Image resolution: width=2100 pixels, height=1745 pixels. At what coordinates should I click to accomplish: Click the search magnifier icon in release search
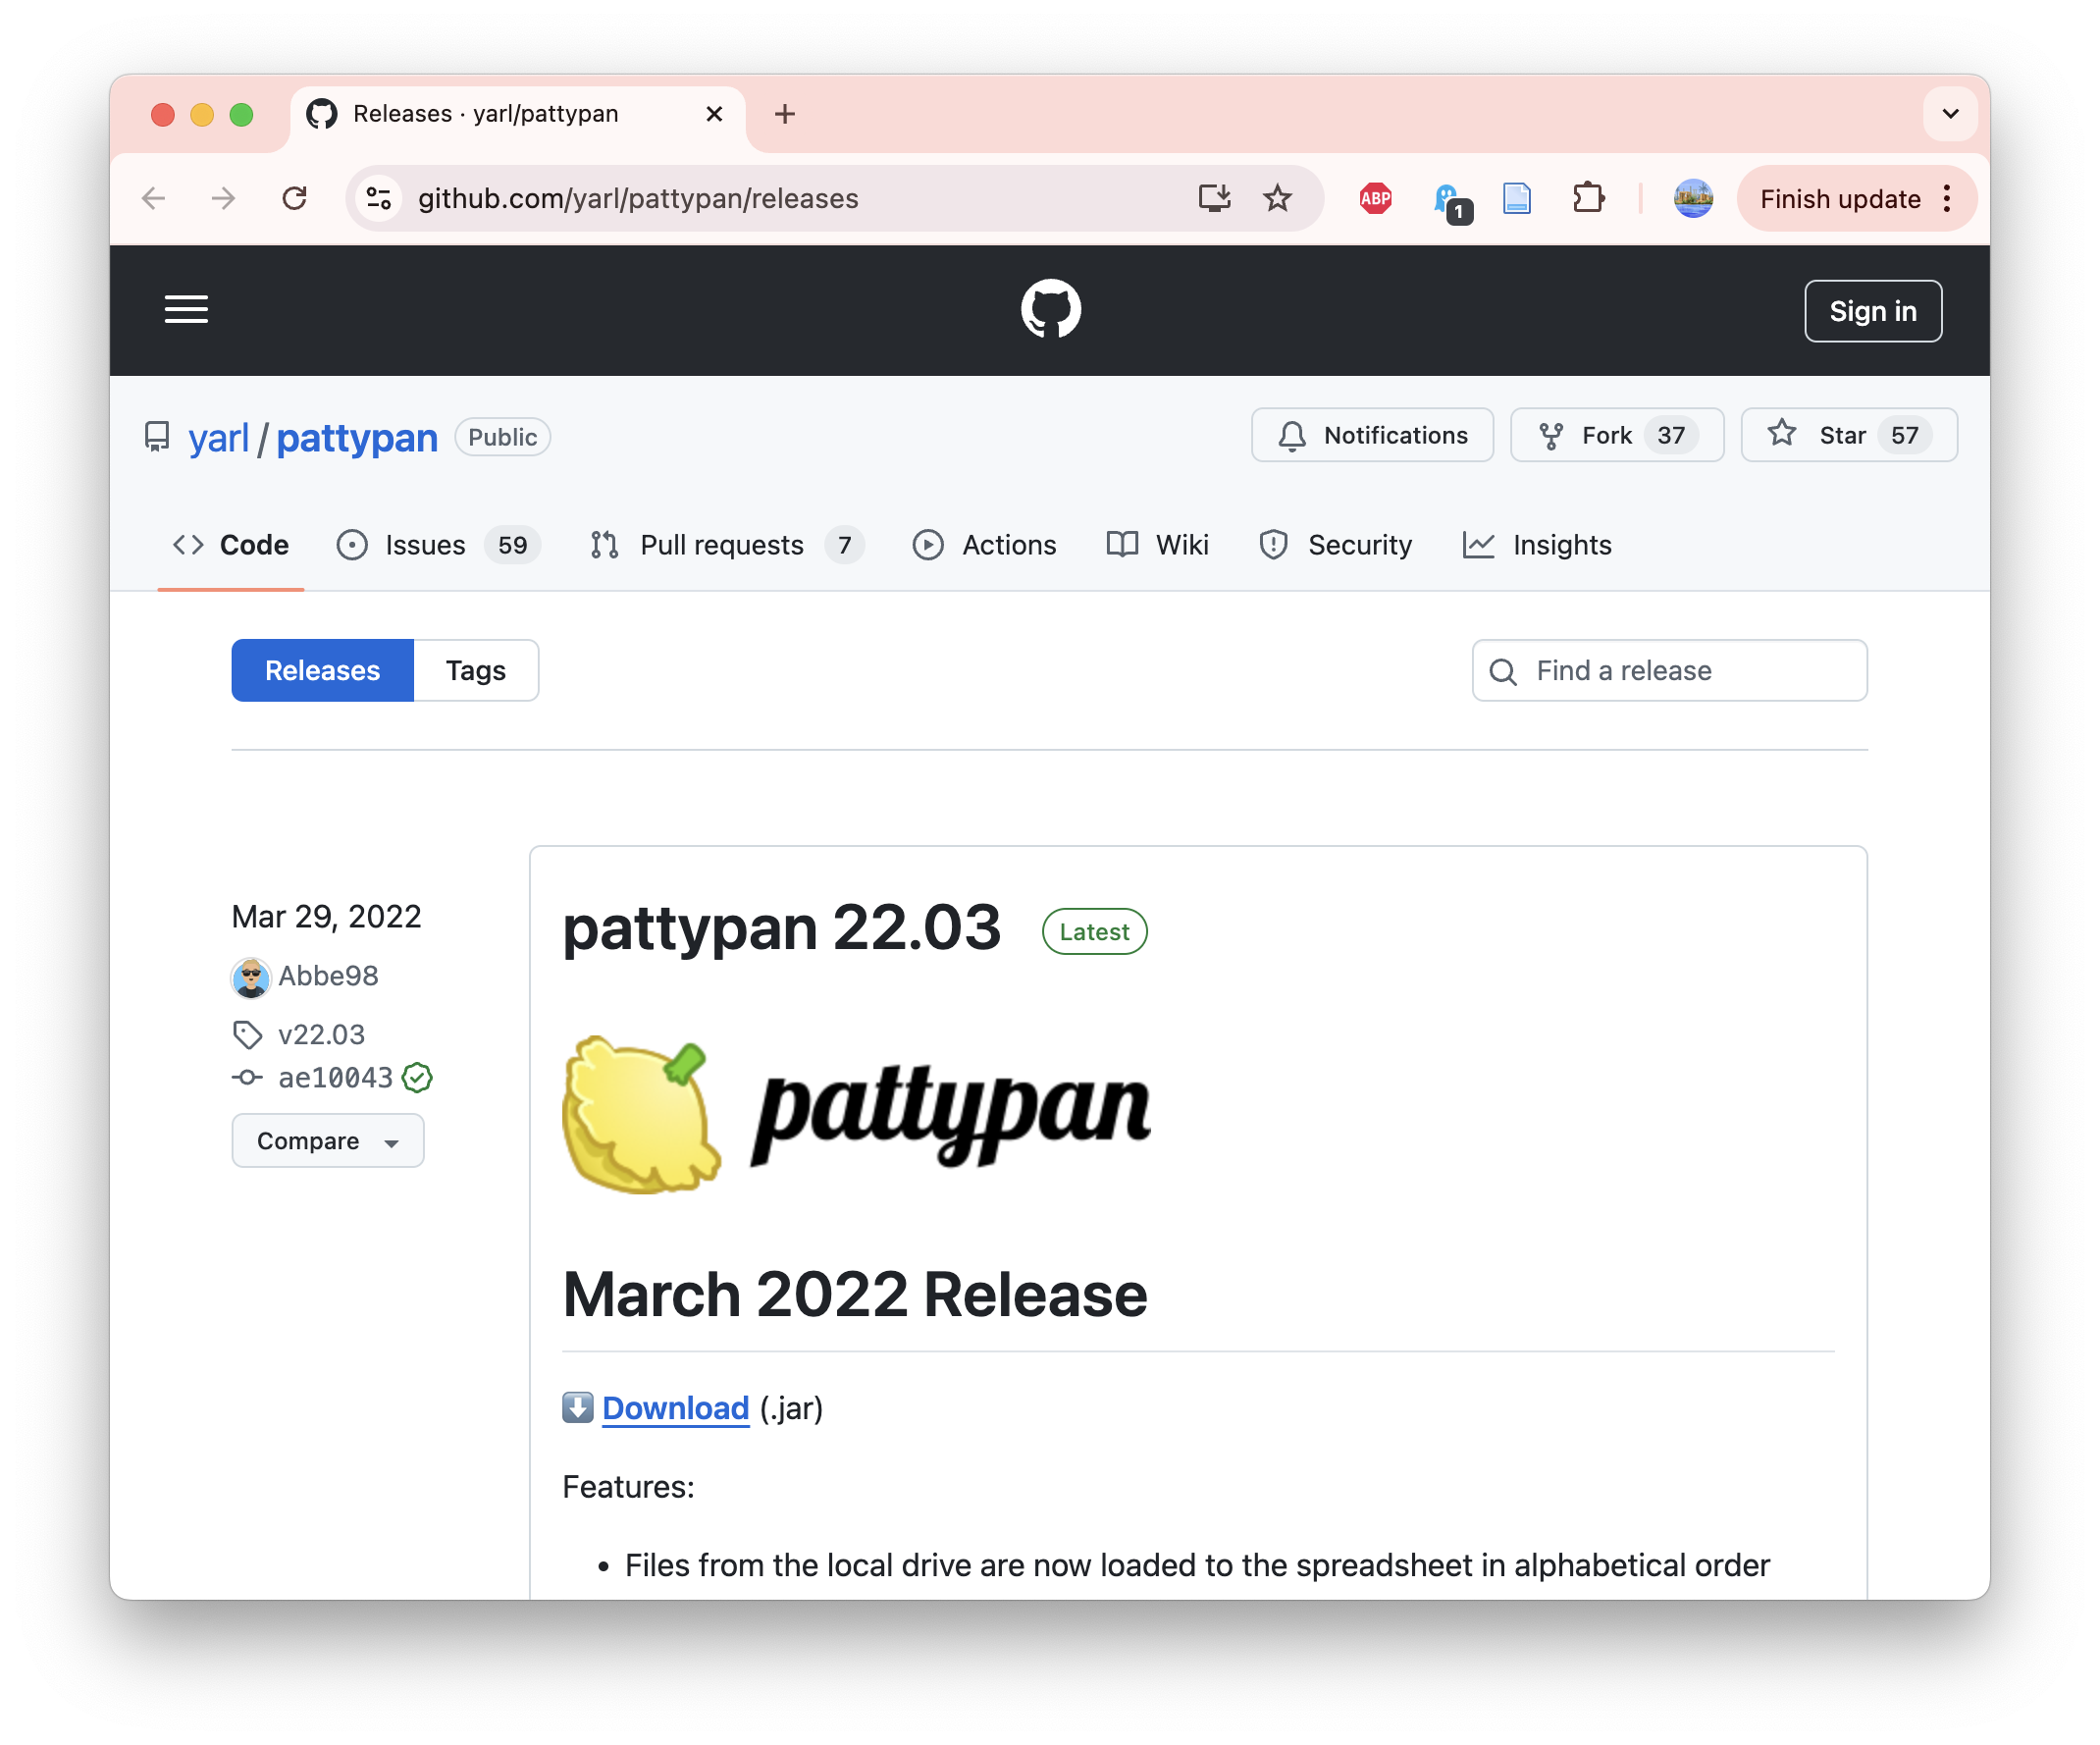[1502, 671]
